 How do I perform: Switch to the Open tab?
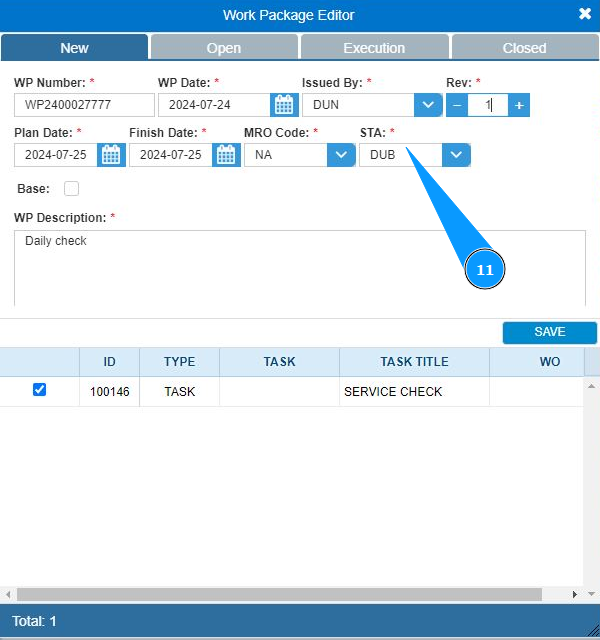click(224, 47)
